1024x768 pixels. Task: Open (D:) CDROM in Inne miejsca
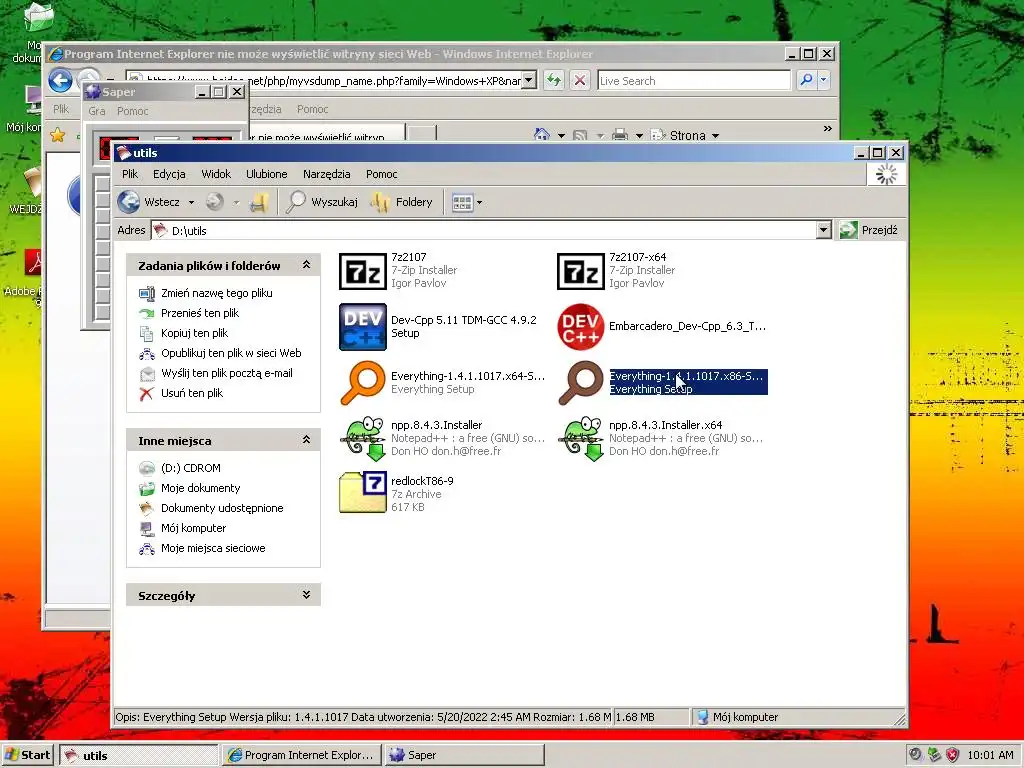pyautogui.click(x=191, y=468)
